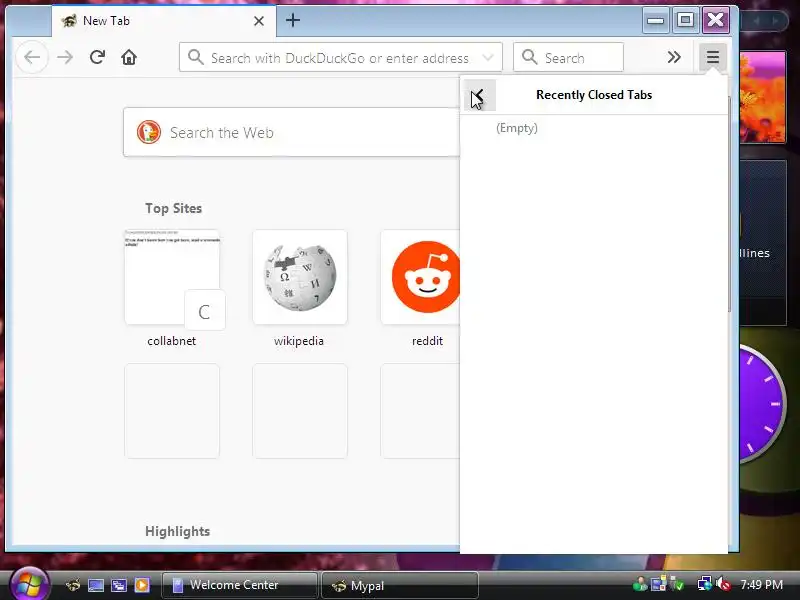Go back from Recently Closed Tabs panel

pyautogui.click(x=479, y=95)
